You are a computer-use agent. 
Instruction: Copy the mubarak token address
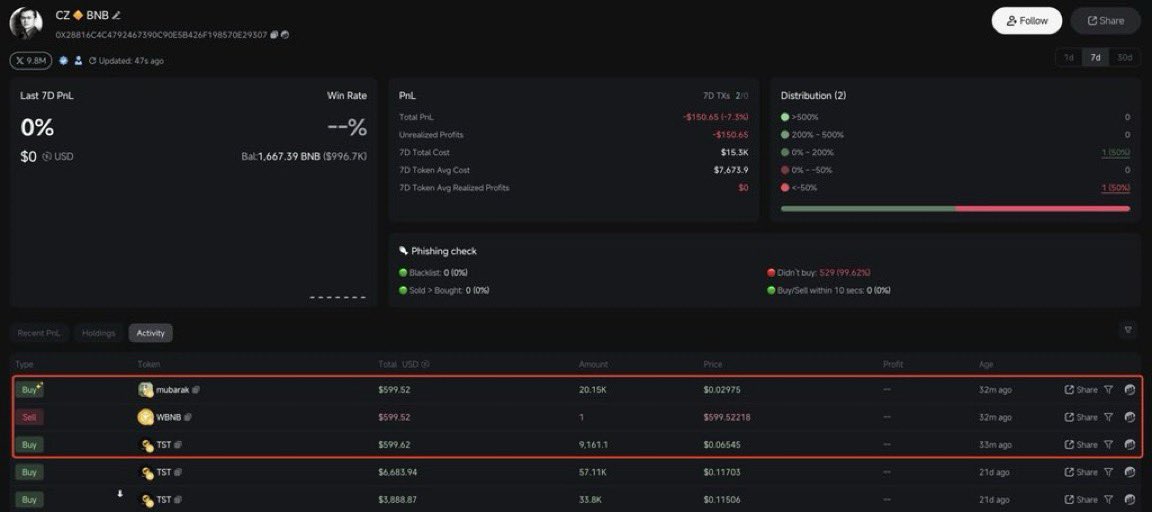(x=196, y=390)
